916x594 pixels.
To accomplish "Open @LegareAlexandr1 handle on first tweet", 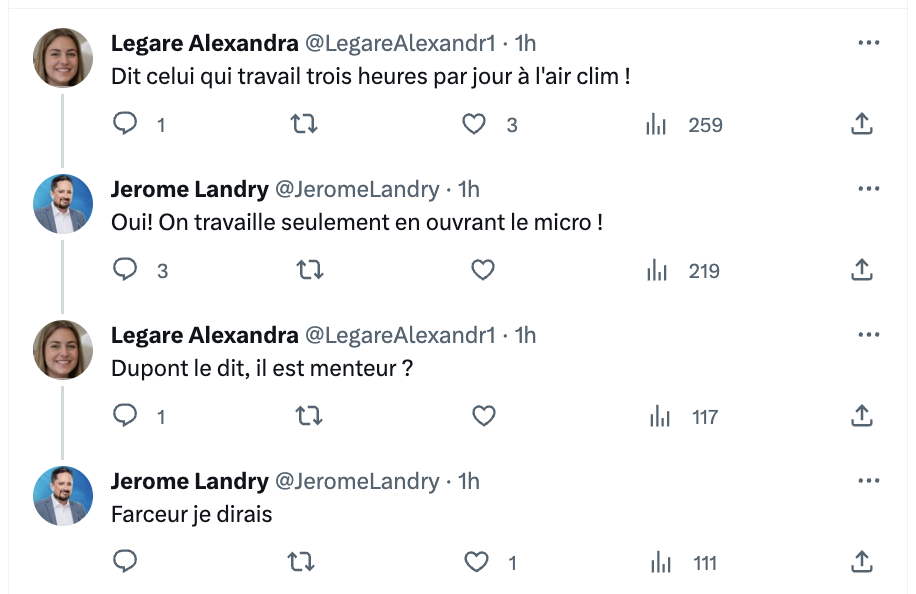I will click(x=400, y=43).
